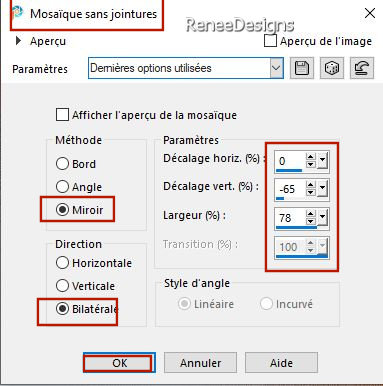Click the randomize parameters dice icon
Screen dimensions: 383x386
coord(332,68)
